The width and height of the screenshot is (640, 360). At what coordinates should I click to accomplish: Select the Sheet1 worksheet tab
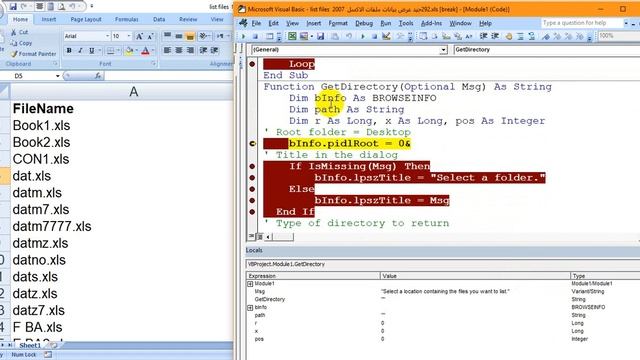(30, 345)
